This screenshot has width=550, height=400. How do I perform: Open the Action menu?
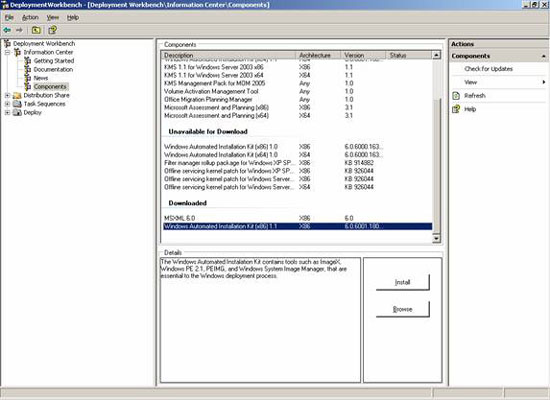(x=31, y=18)
